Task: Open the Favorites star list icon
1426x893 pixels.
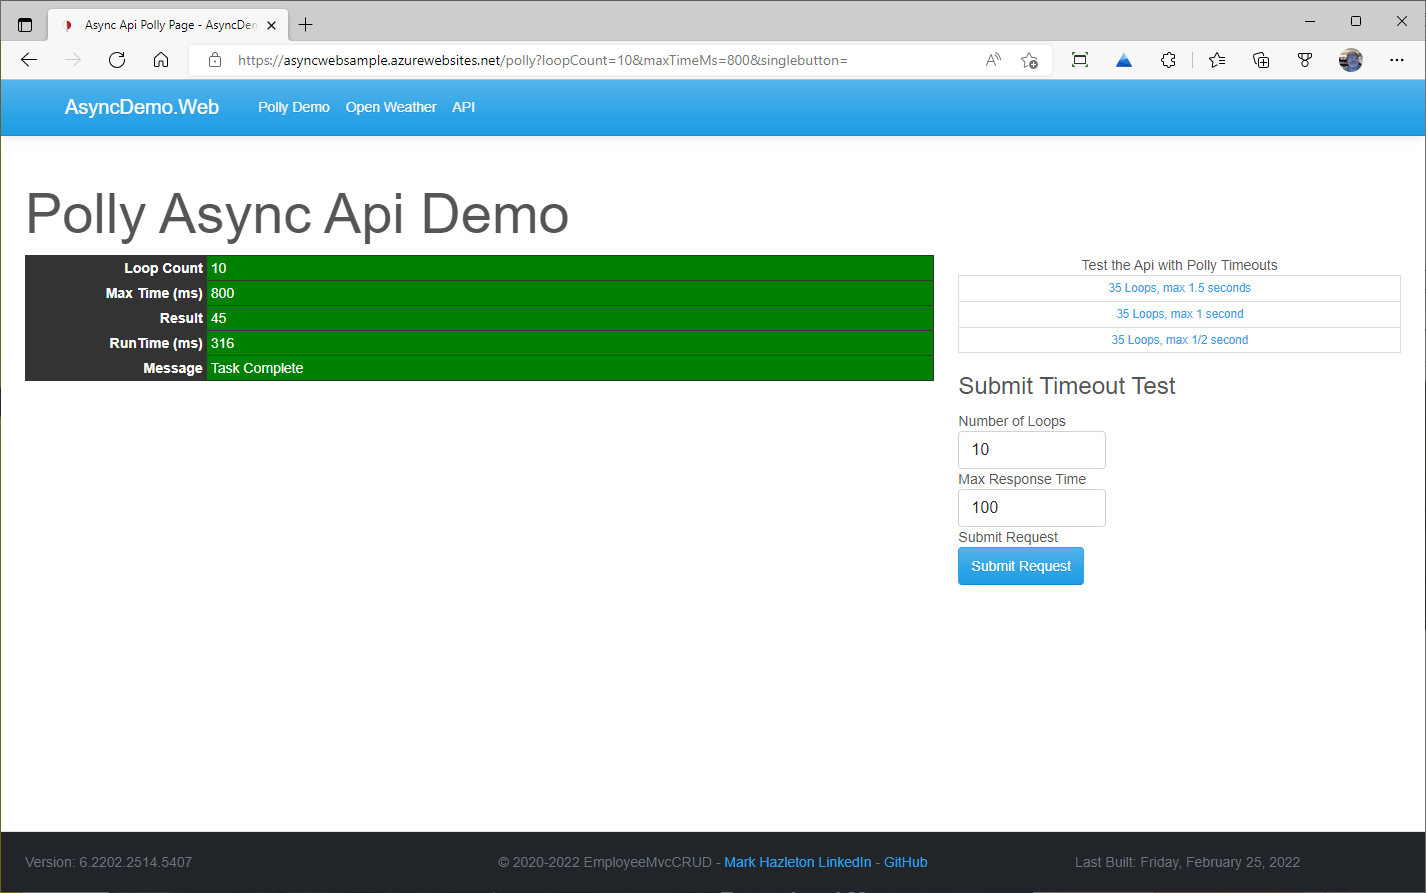Action: [1216, 60]
